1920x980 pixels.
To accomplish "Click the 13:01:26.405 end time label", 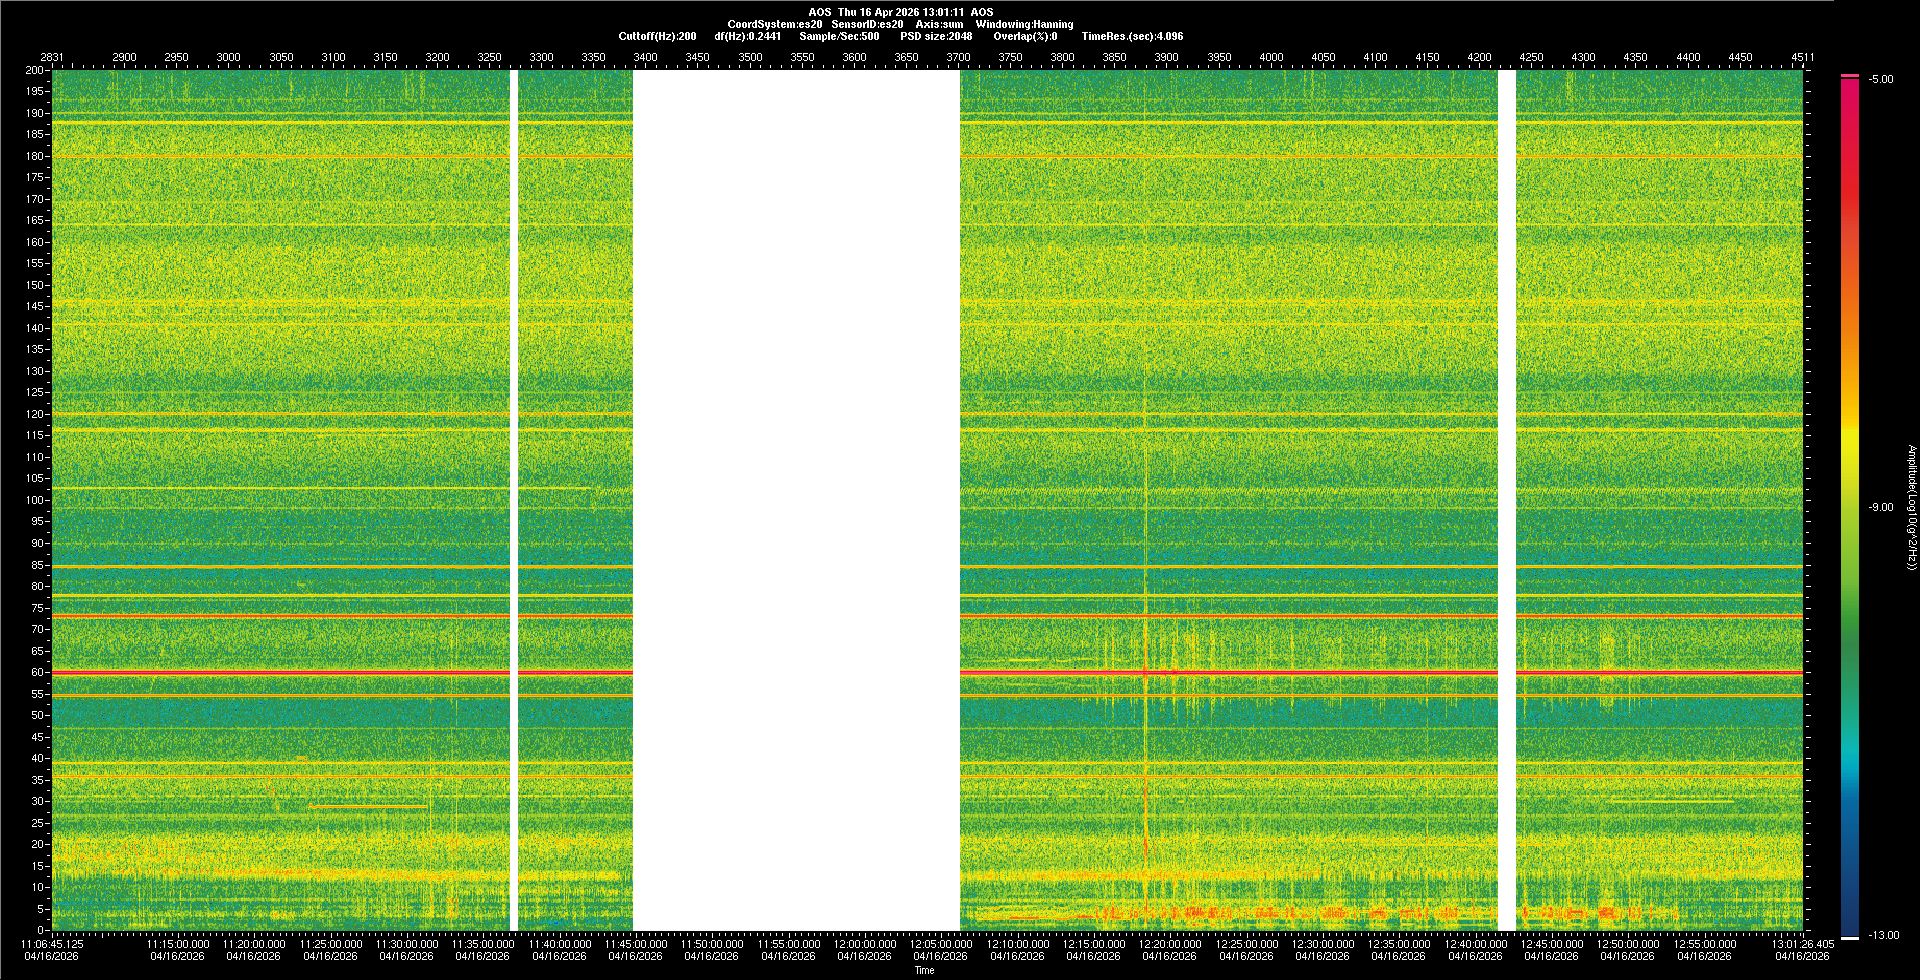I will tap(1803, 943).
